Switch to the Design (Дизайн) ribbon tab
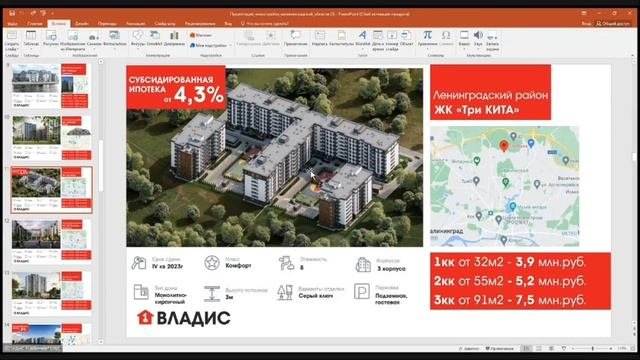640x360 pixels. pos(82,24)
